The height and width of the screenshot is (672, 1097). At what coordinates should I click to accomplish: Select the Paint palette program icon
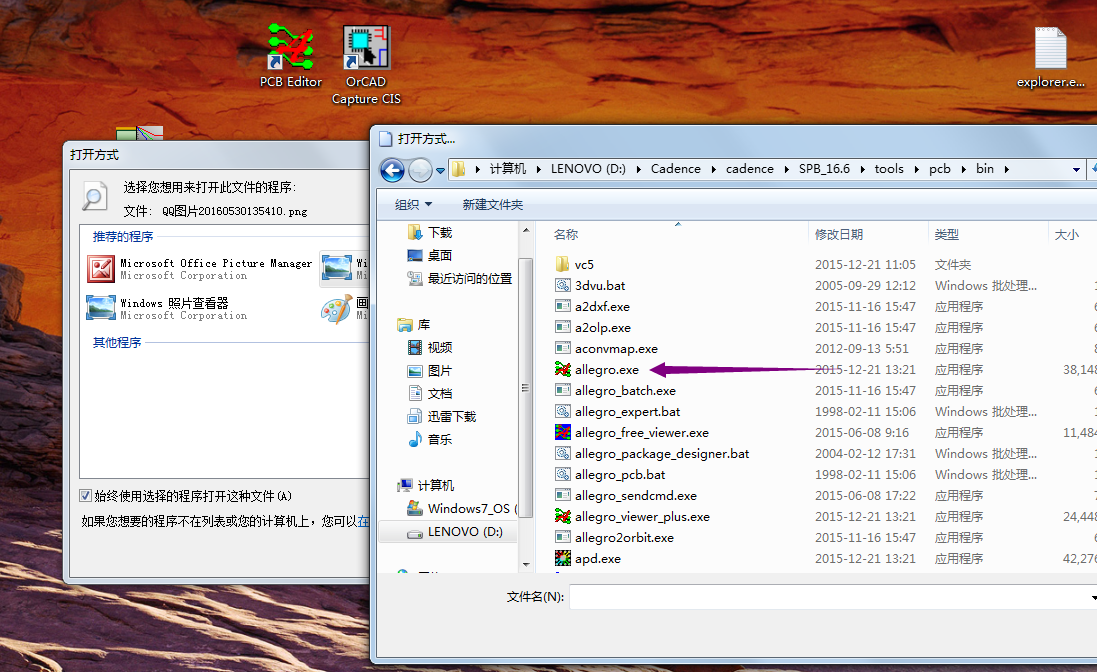pos(336,308)
